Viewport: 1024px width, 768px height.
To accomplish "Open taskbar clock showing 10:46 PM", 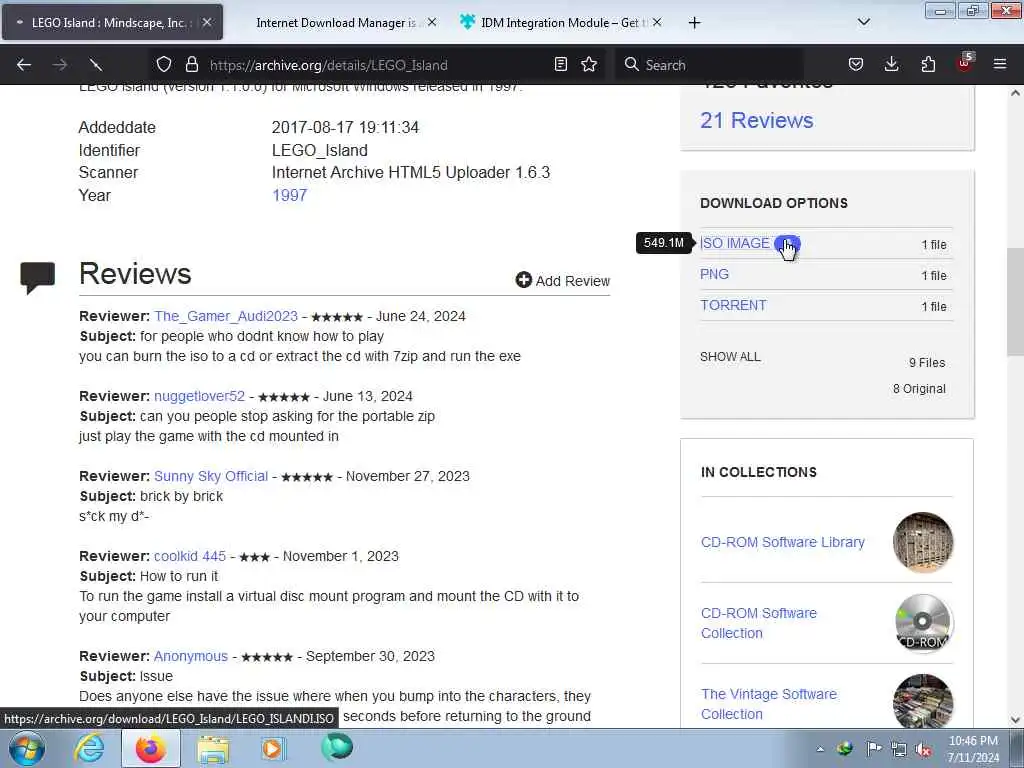I will (973, 749).
